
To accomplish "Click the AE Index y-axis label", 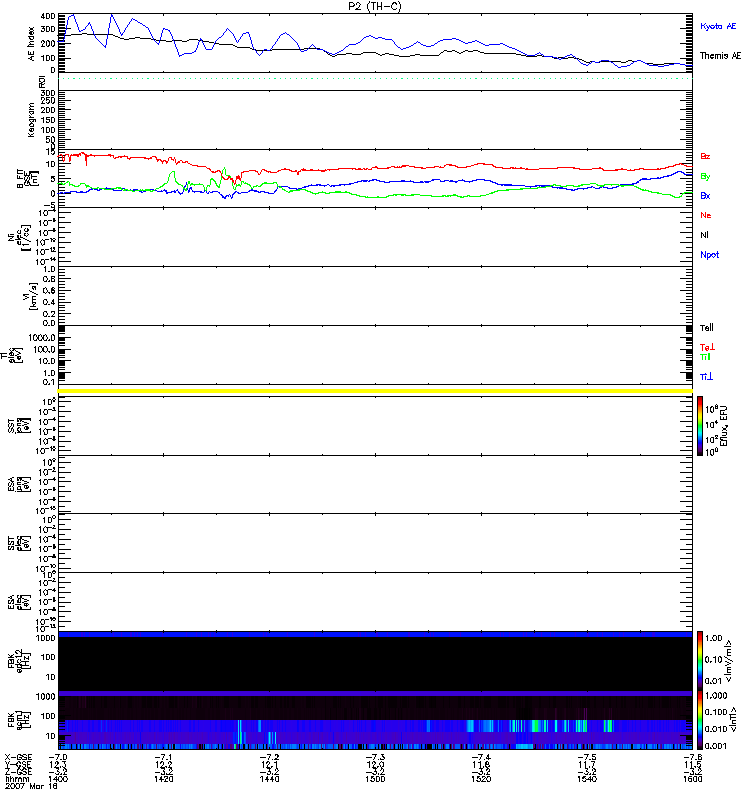I will [x=31, y=42].
